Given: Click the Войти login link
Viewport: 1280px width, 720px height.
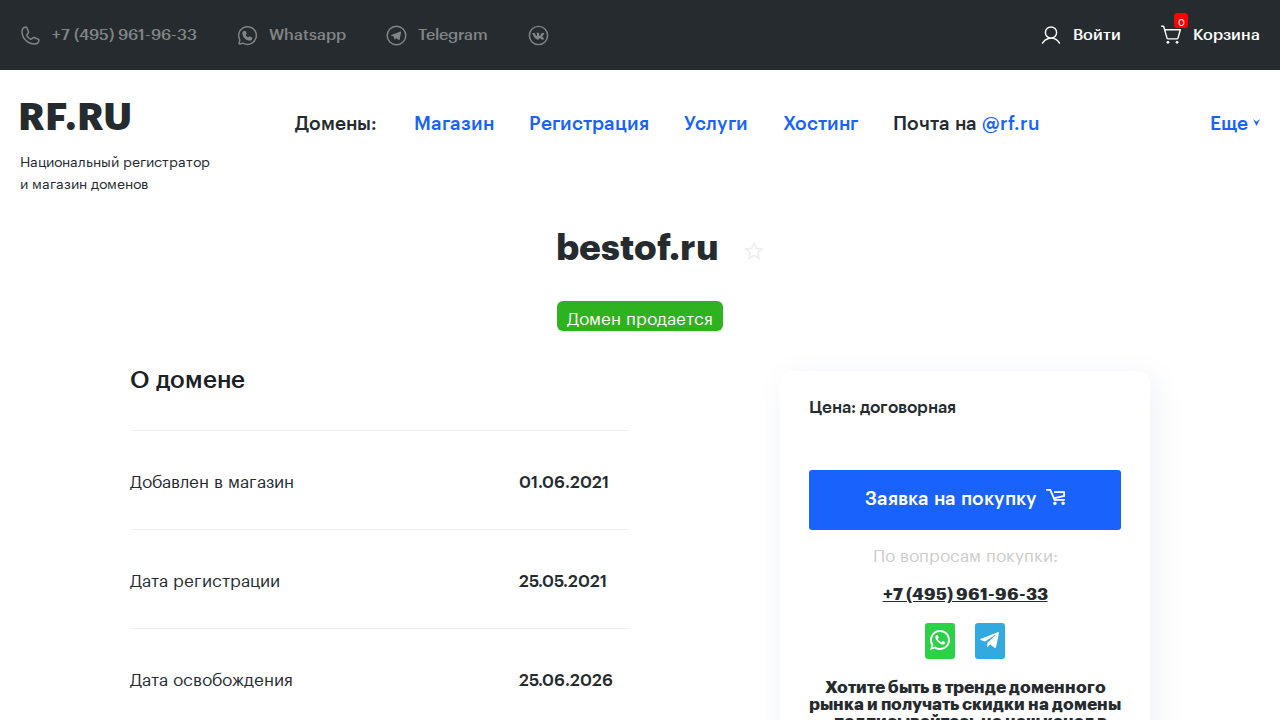Looking at the screenshot, I should coord(1096,35).
